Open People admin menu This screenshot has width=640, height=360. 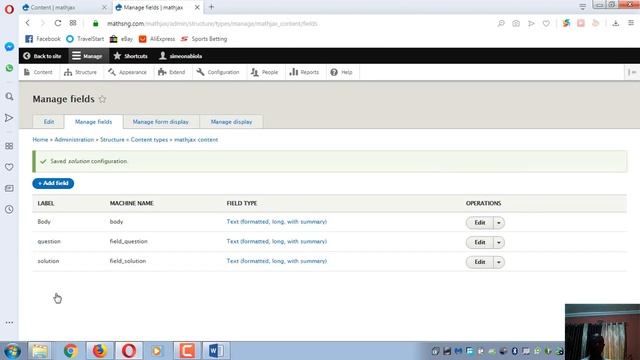coord(264,72)
